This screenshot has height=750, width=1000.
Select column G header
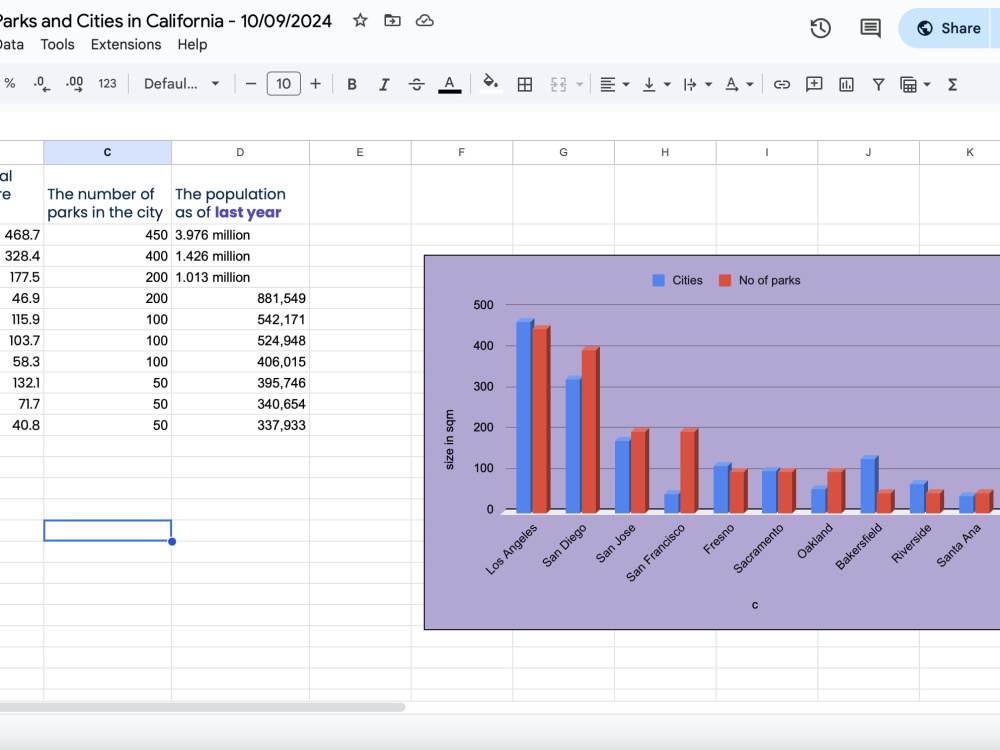coord(563,152)
